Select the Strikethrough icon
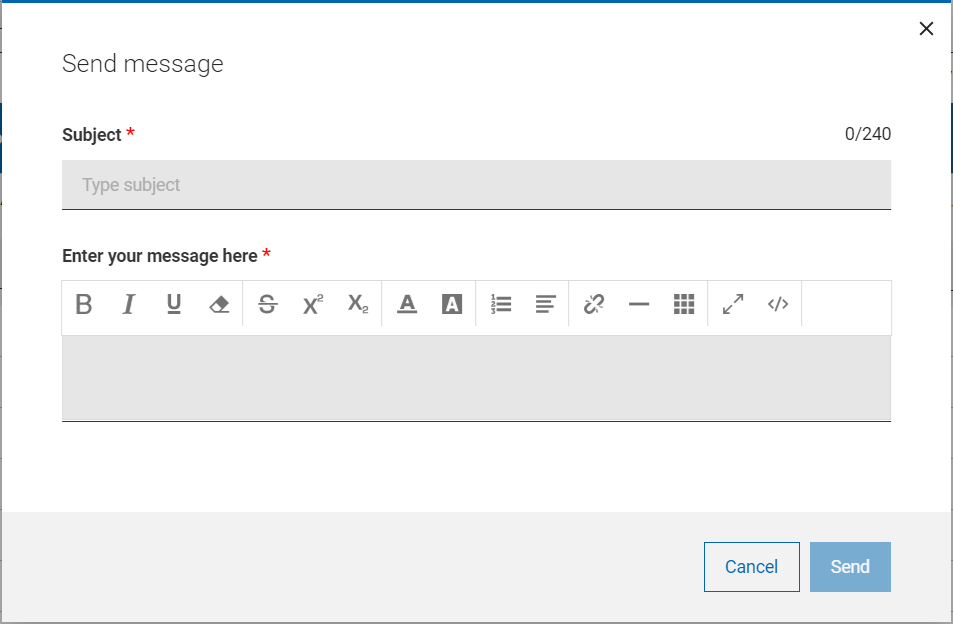 267,305
